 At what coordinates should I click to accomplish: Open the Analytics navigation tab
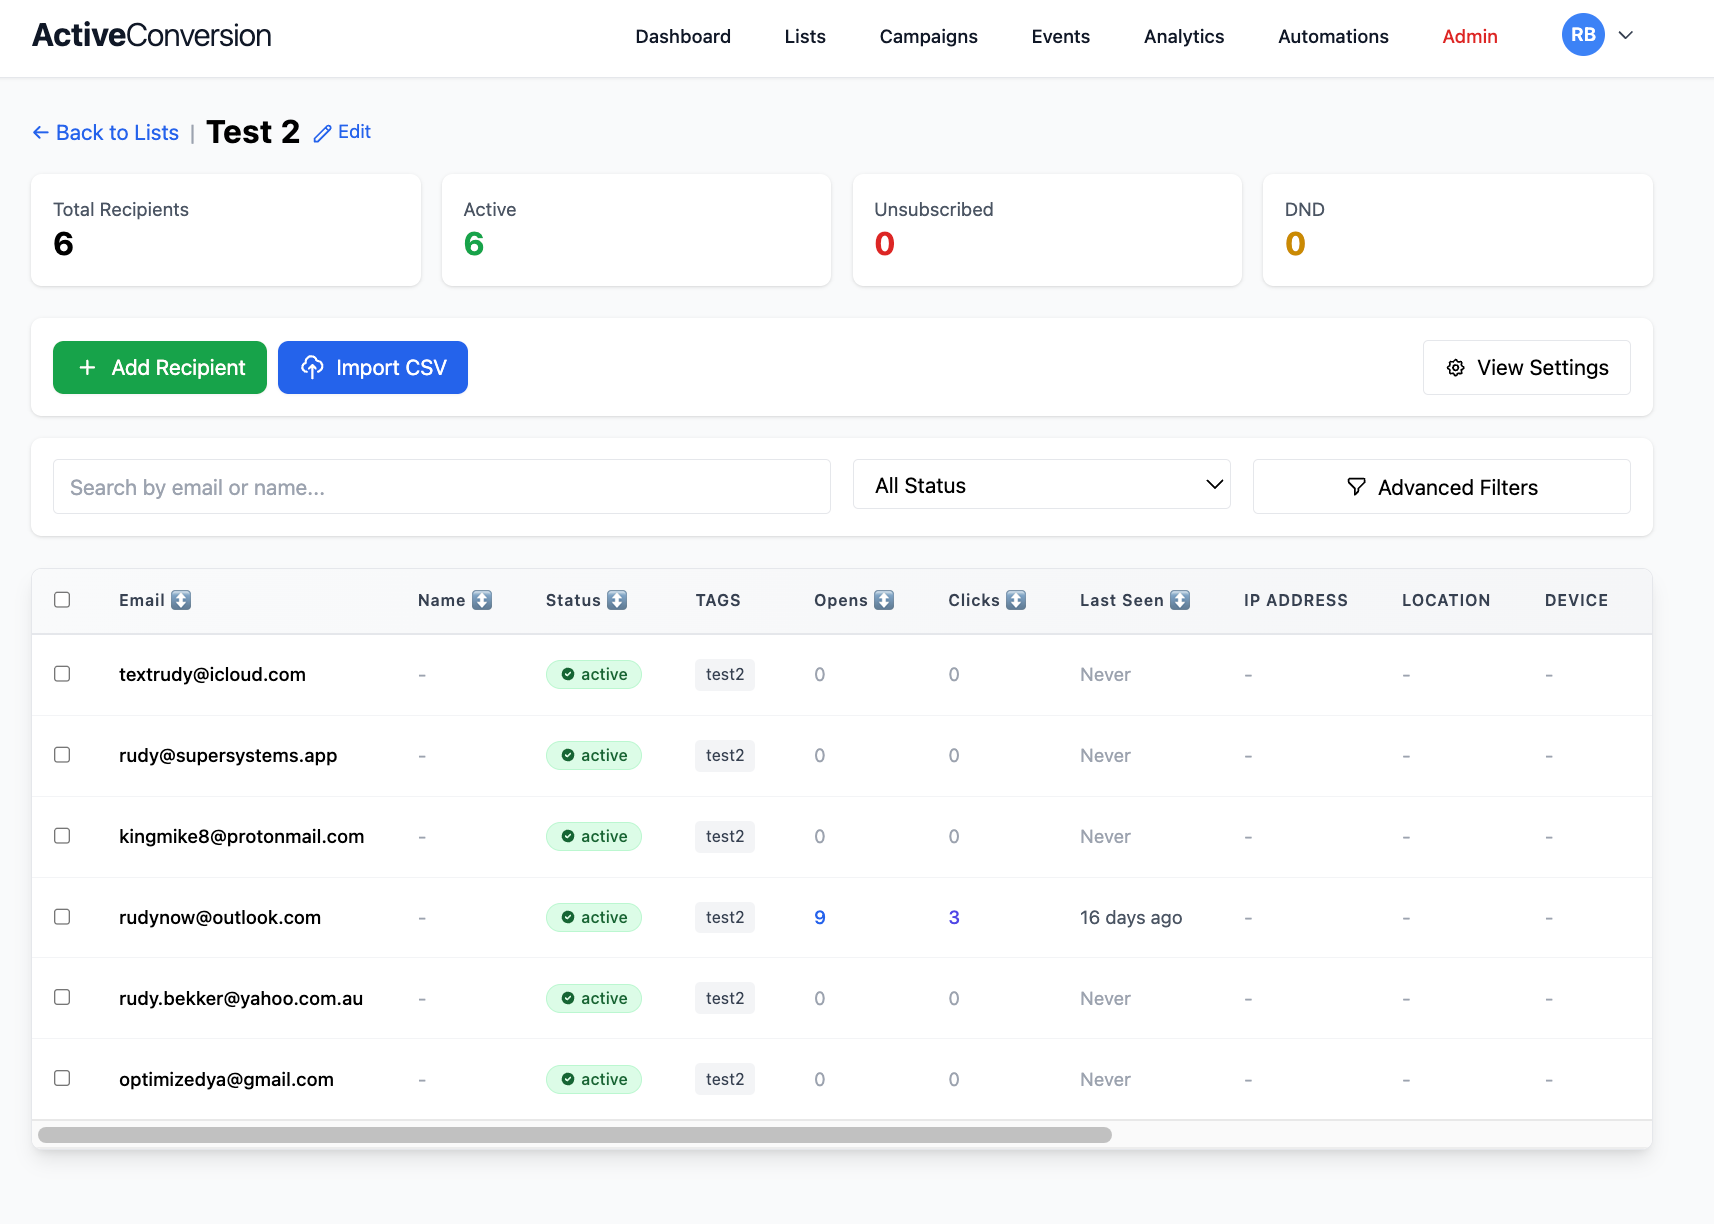tap(1183, 37)
